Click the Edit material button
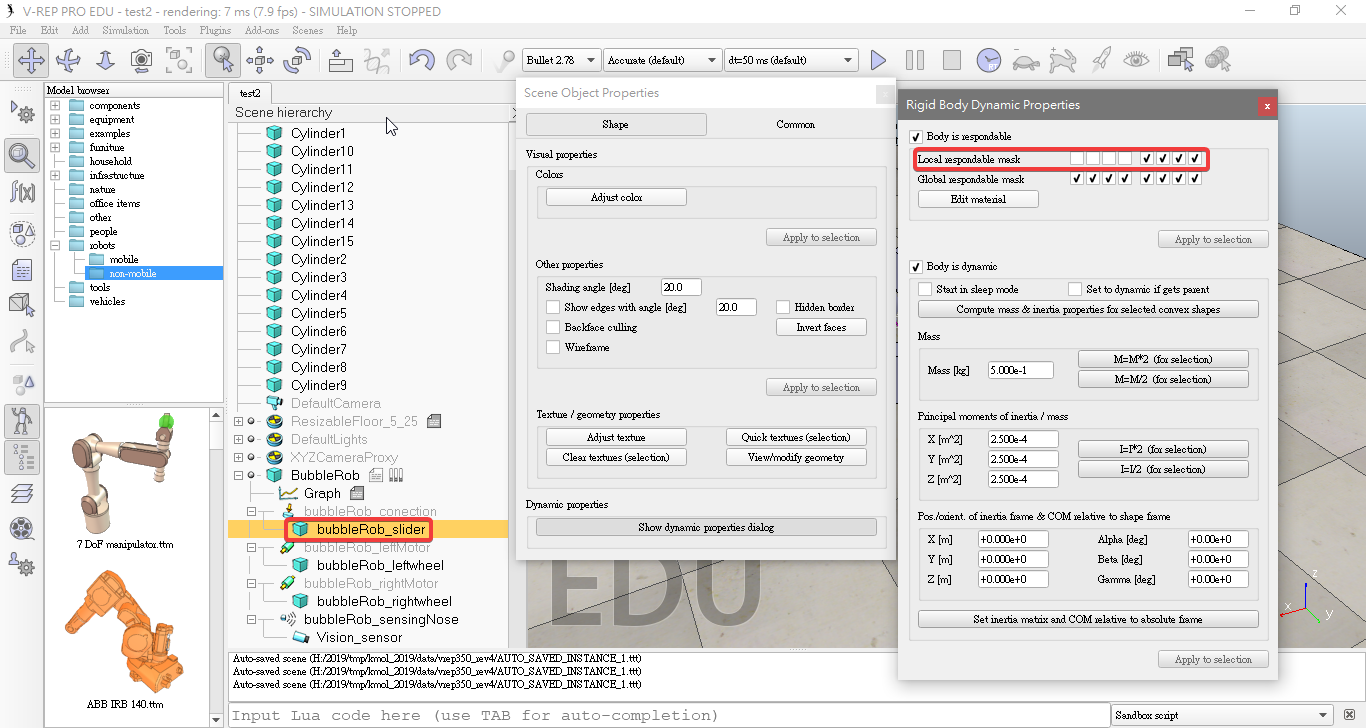The height and width of the screenshot is (728, 1366). (978, 199)
